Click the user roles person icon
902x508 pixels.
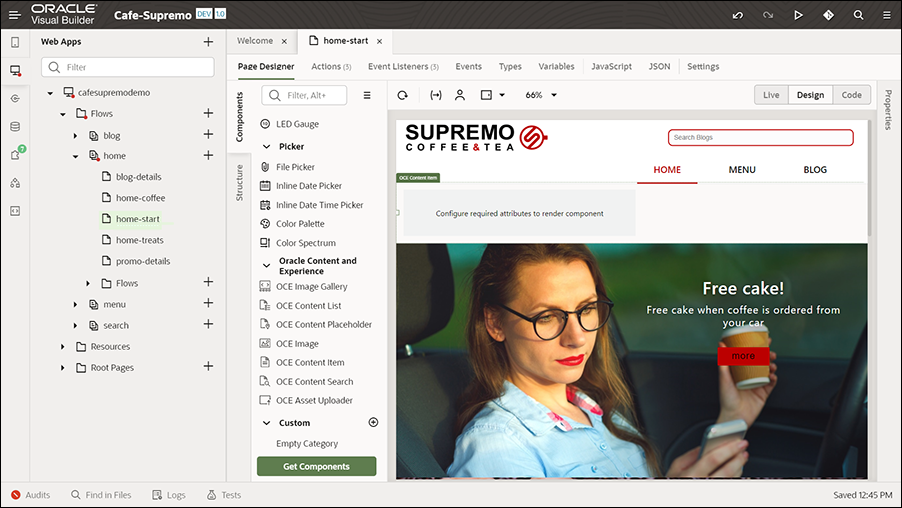click(x=460, y=95)
